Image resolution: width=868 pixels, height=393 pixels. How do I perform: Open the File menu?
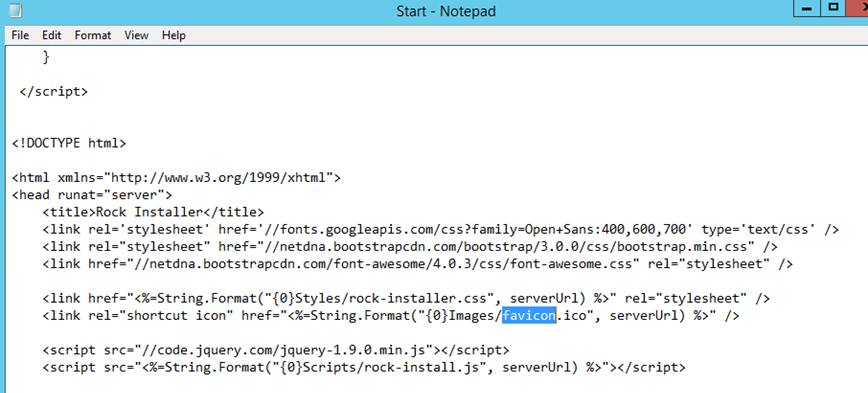pyautogui.click(x=20, y=35)
